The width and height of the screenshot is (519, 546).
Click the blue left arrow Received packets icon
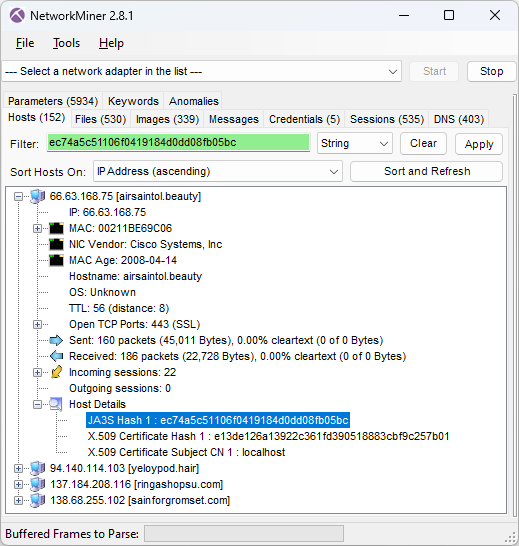pos(56,356)
